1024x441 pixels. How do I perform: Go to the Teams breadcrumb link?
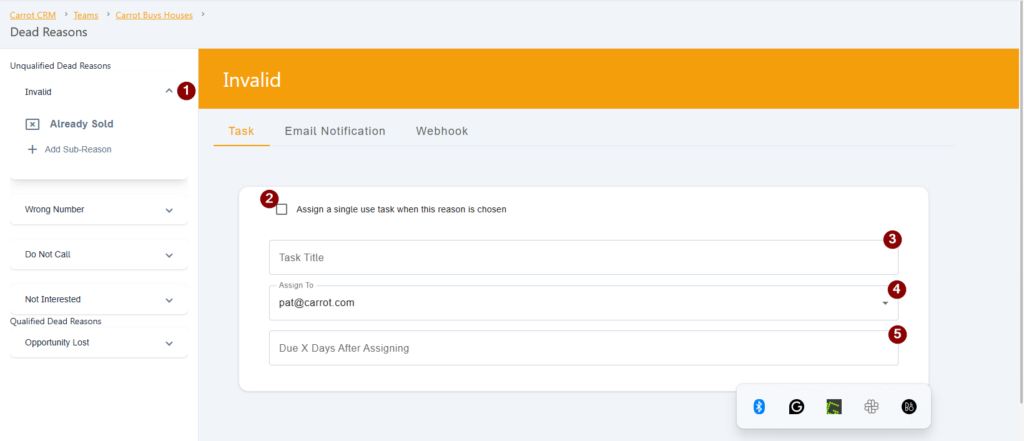86,15
